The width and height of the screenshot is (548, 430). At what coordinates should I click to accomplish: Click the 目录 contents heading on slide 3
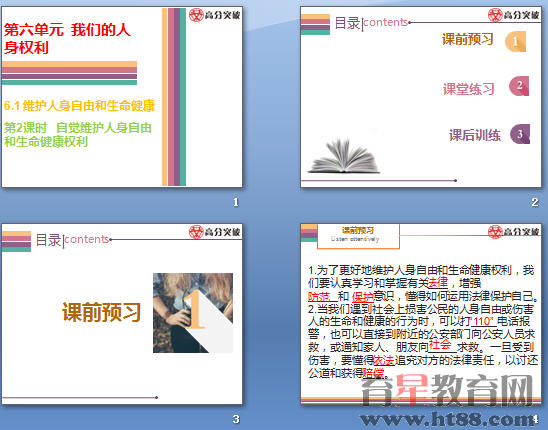(x=72, y=240)
